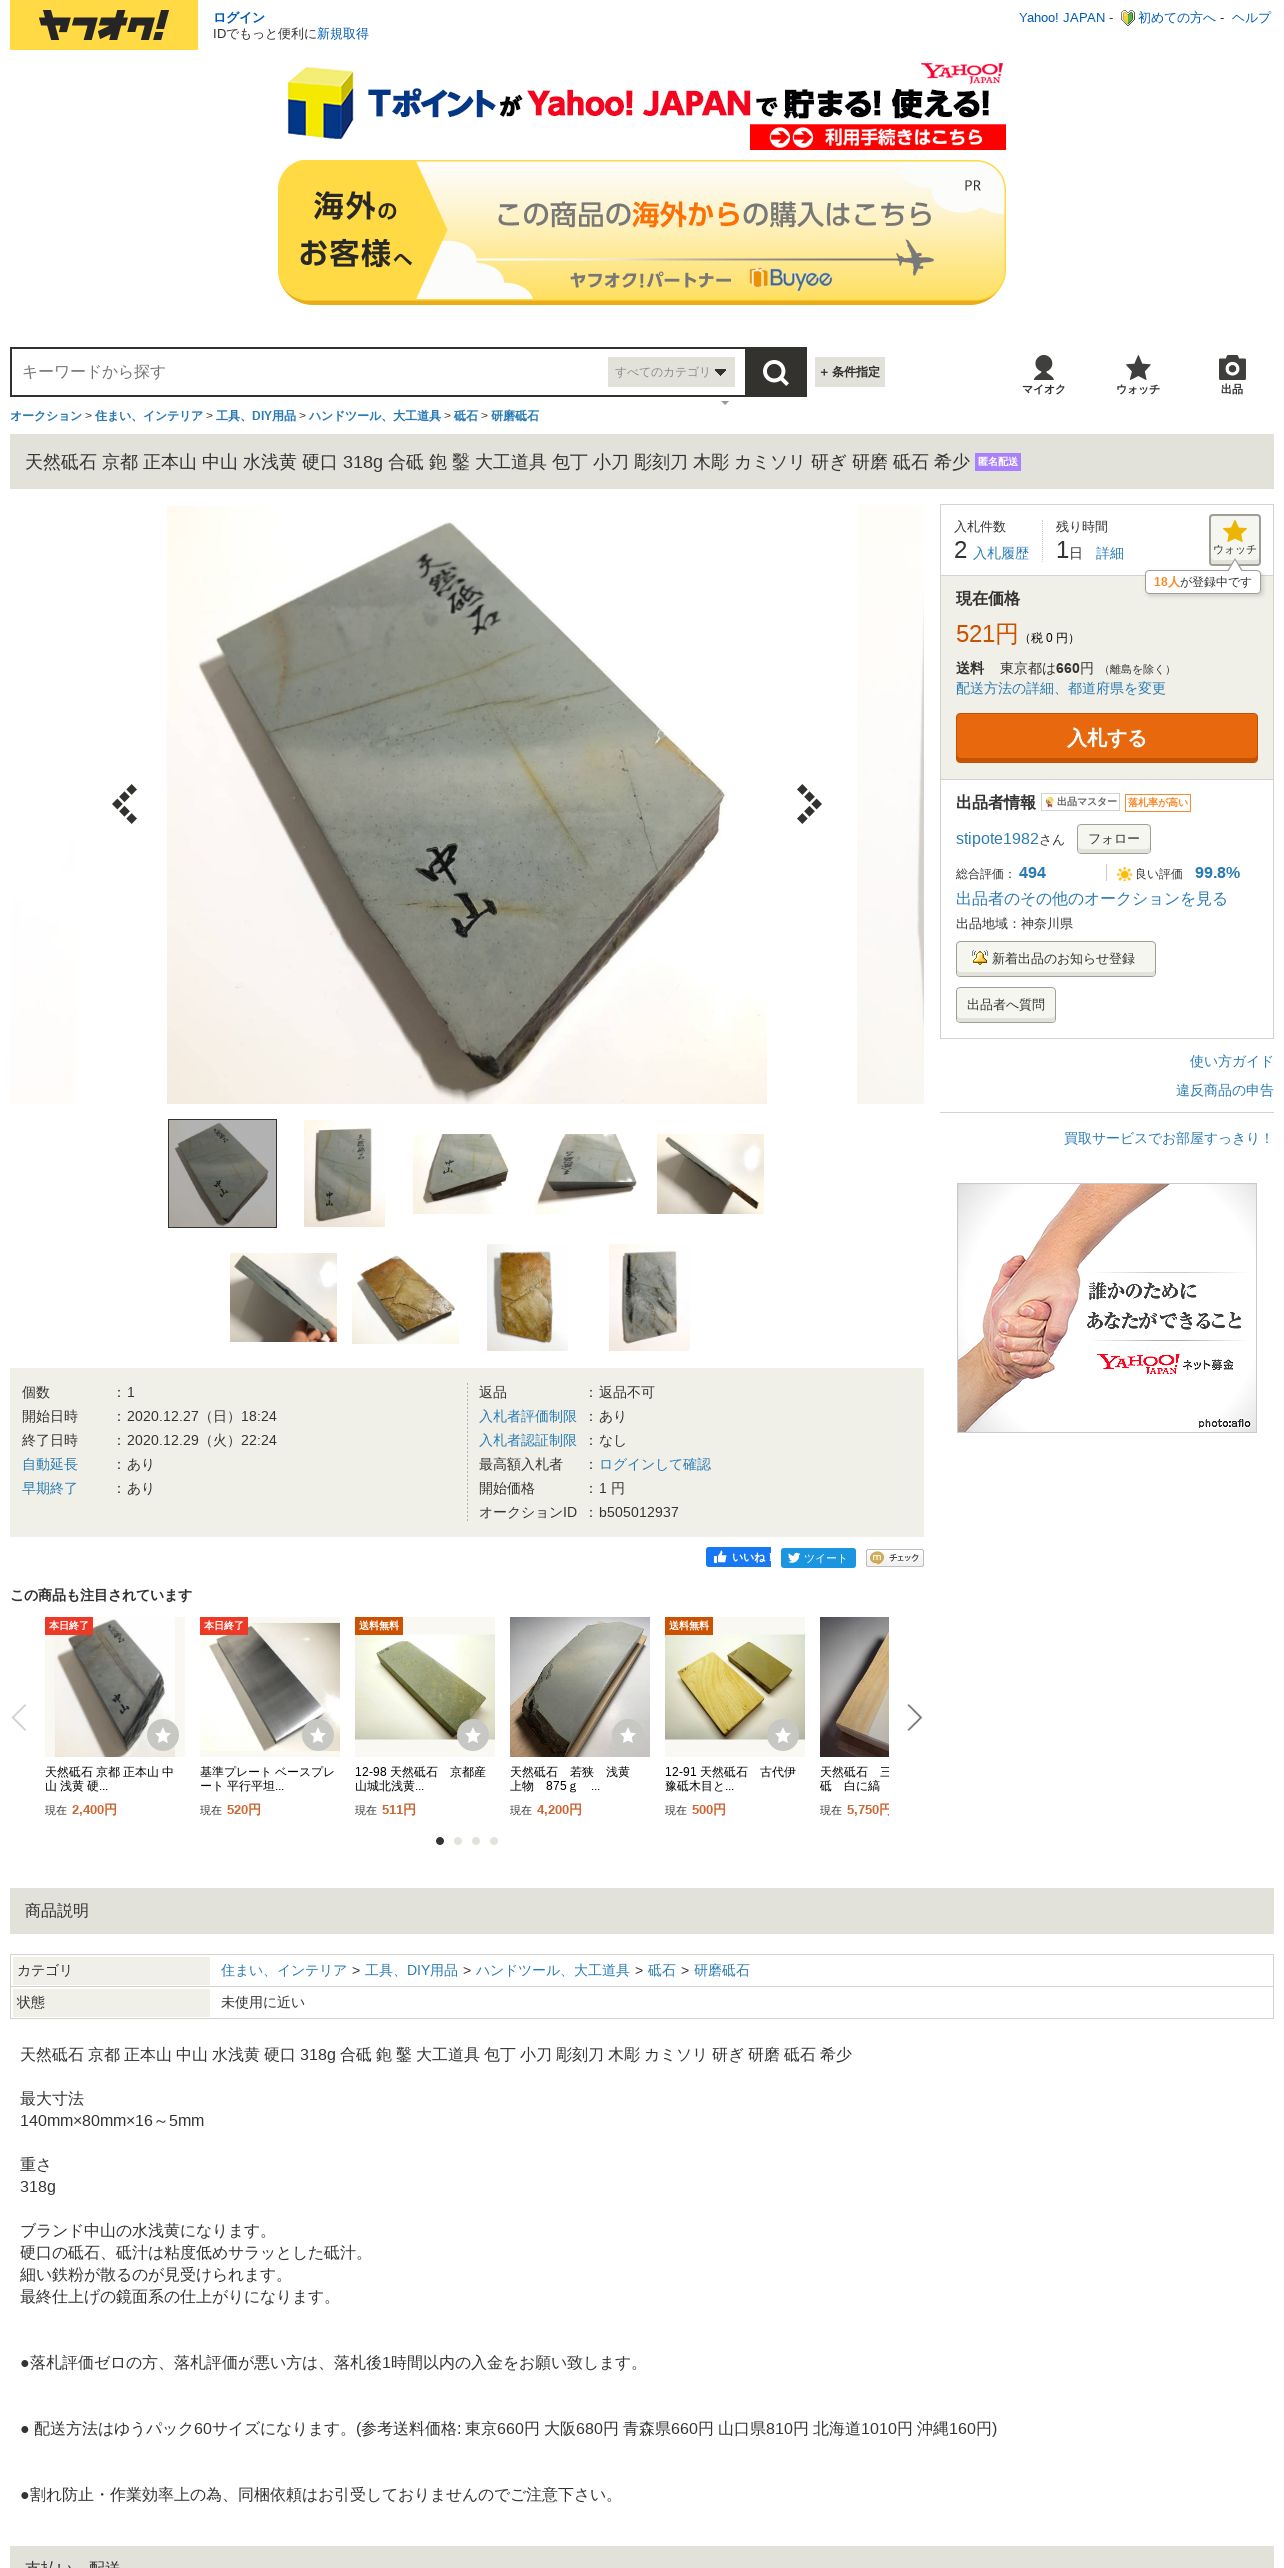Open the マイオク person icon
The image size is (1284, 2568).
click(1043, 375)
